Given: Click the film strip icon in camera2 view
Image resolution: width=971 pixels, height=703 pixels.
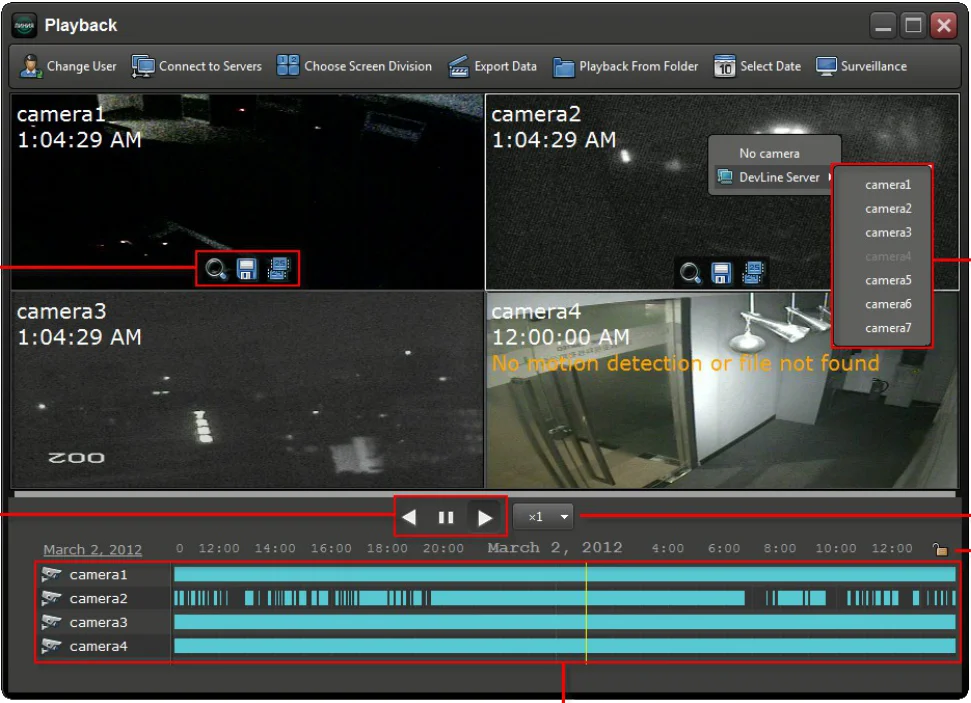Looking at the screenshot, I should tap(753, 273).
